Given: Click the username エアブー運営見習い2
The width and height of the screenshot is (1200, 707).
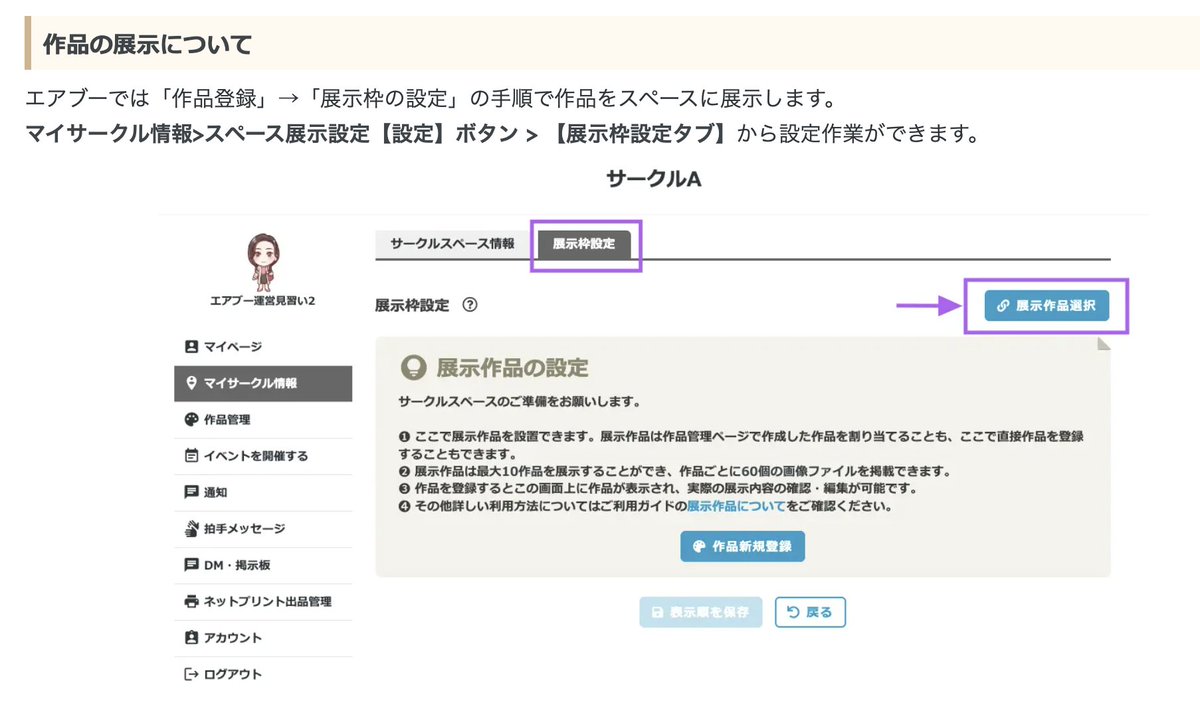Looking at the screenshot, I should point(263,302).
